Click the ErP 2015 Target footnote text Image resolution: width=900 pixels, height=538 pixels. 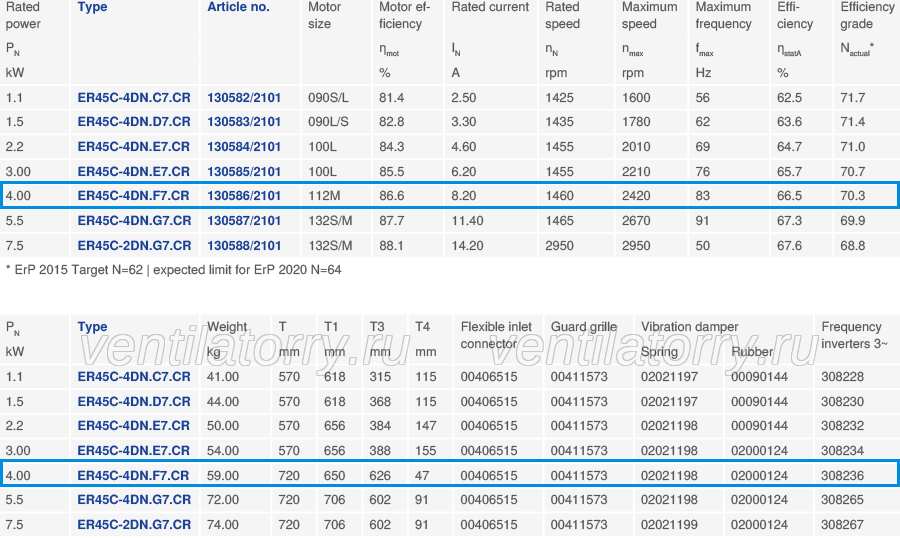(x=173, y=270)
